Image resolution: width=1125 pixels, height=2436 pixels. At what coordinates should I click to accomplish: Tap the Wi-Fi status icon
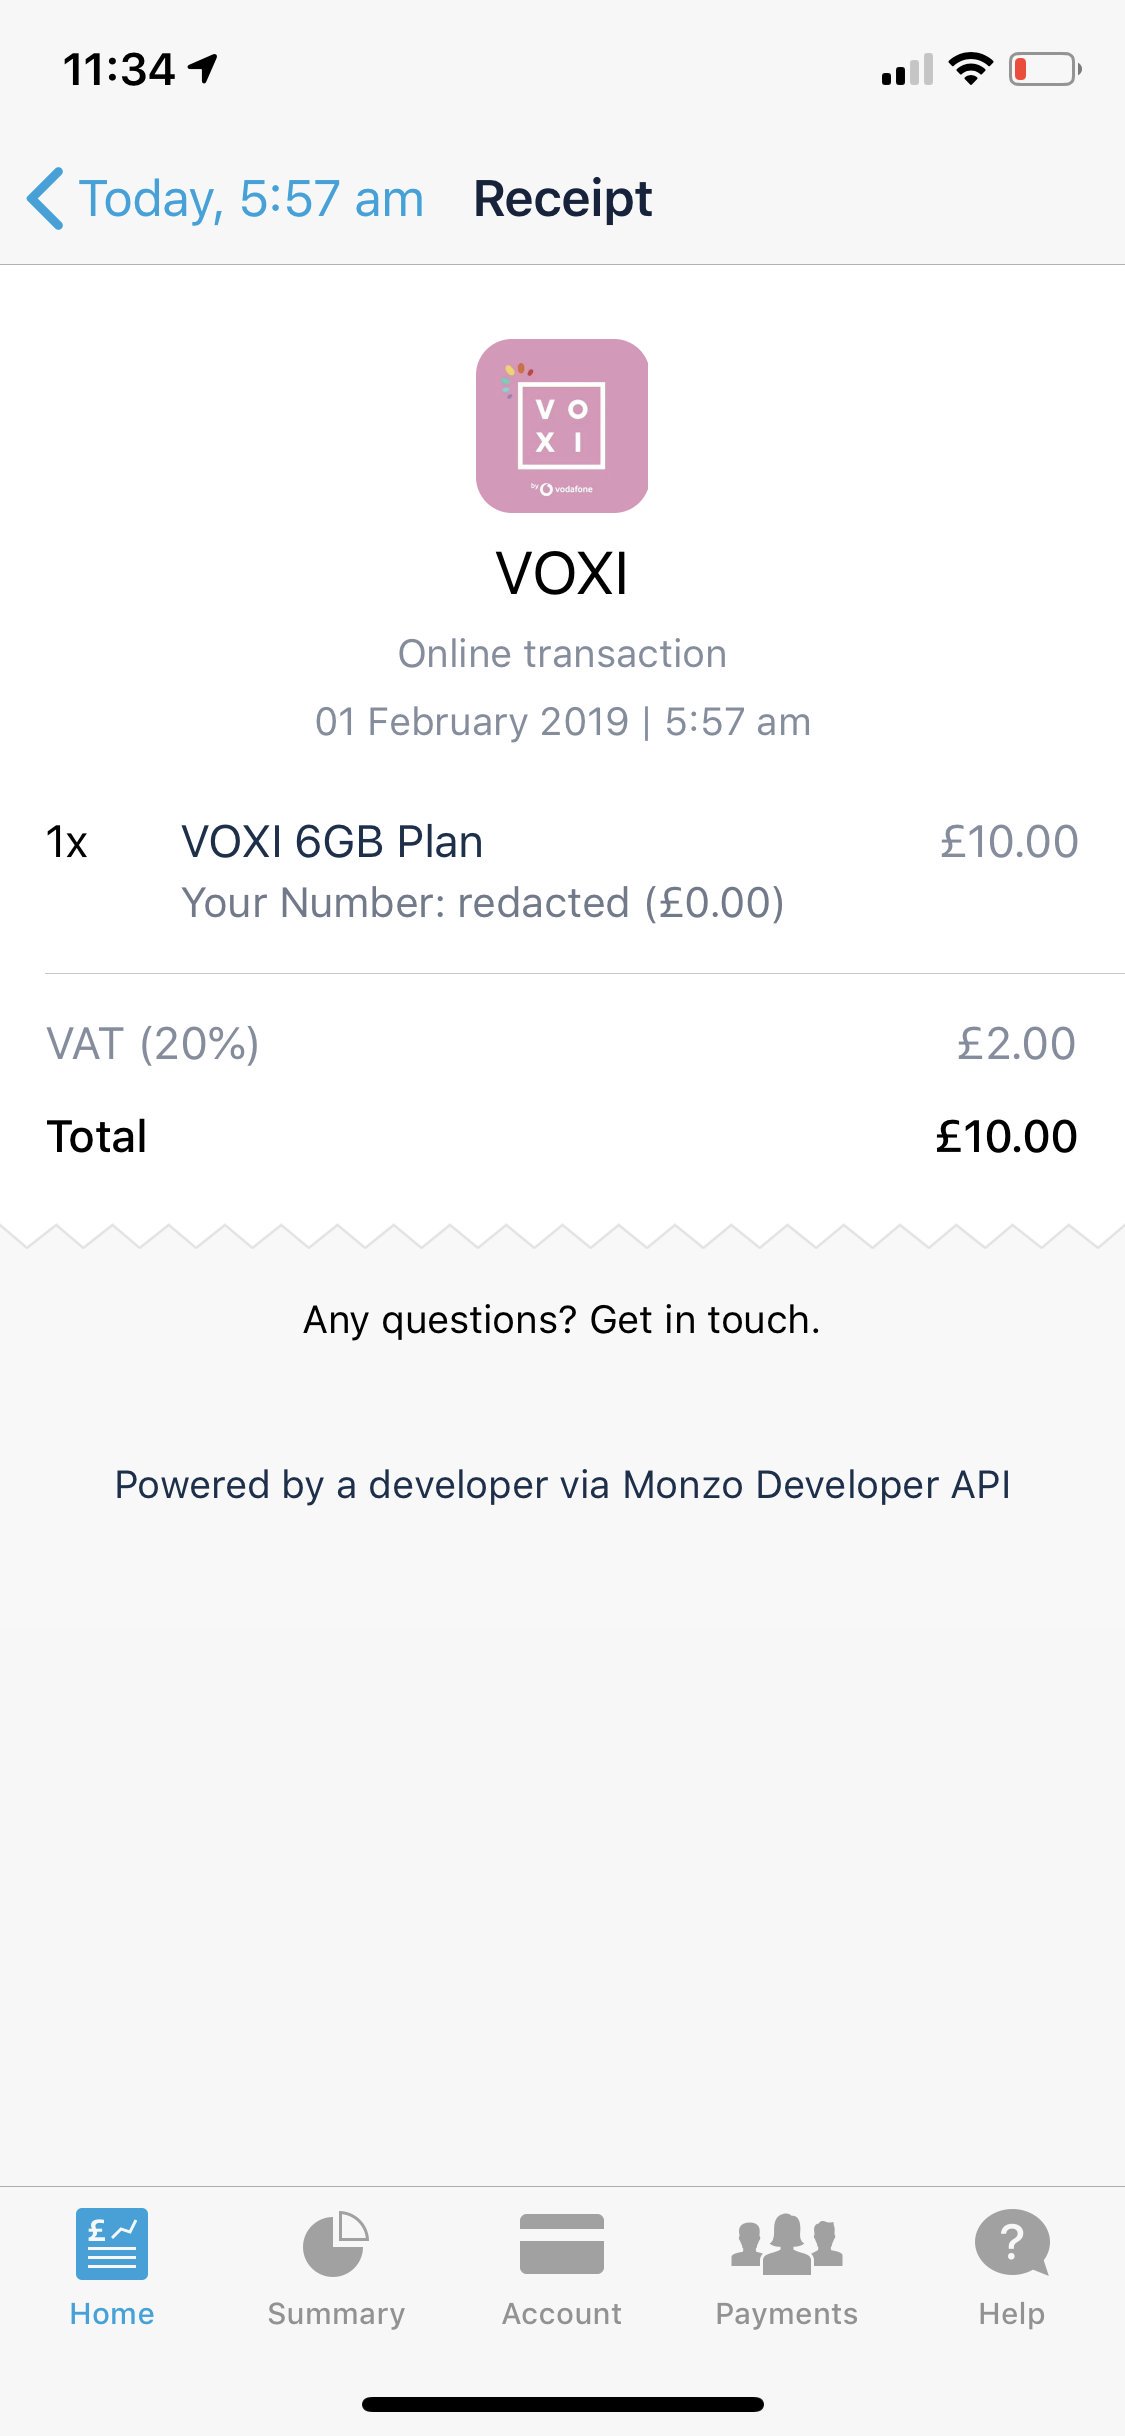[x=970, y=69]
